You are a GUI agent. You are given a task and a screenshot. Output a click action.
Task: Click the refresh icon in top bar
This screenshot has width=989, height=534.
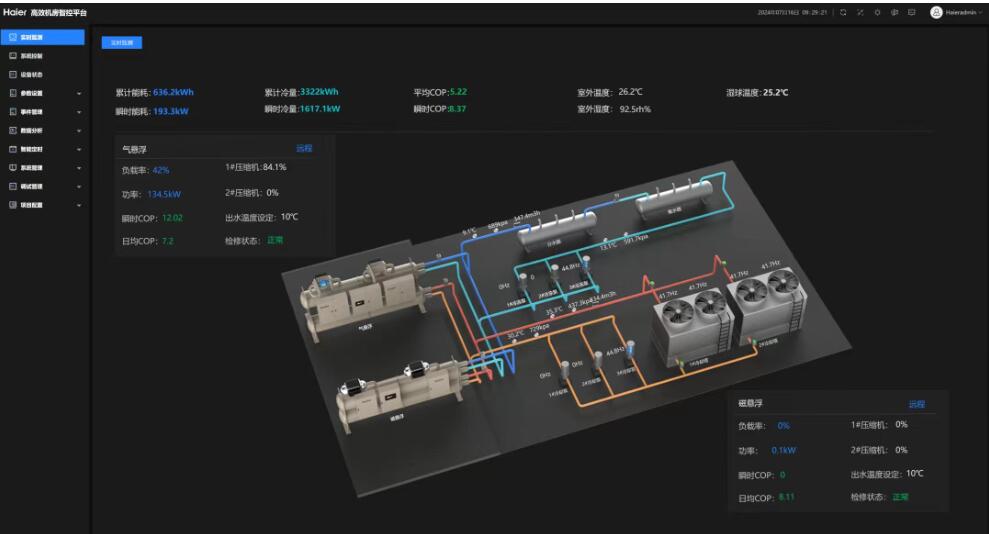coord(844,12)
